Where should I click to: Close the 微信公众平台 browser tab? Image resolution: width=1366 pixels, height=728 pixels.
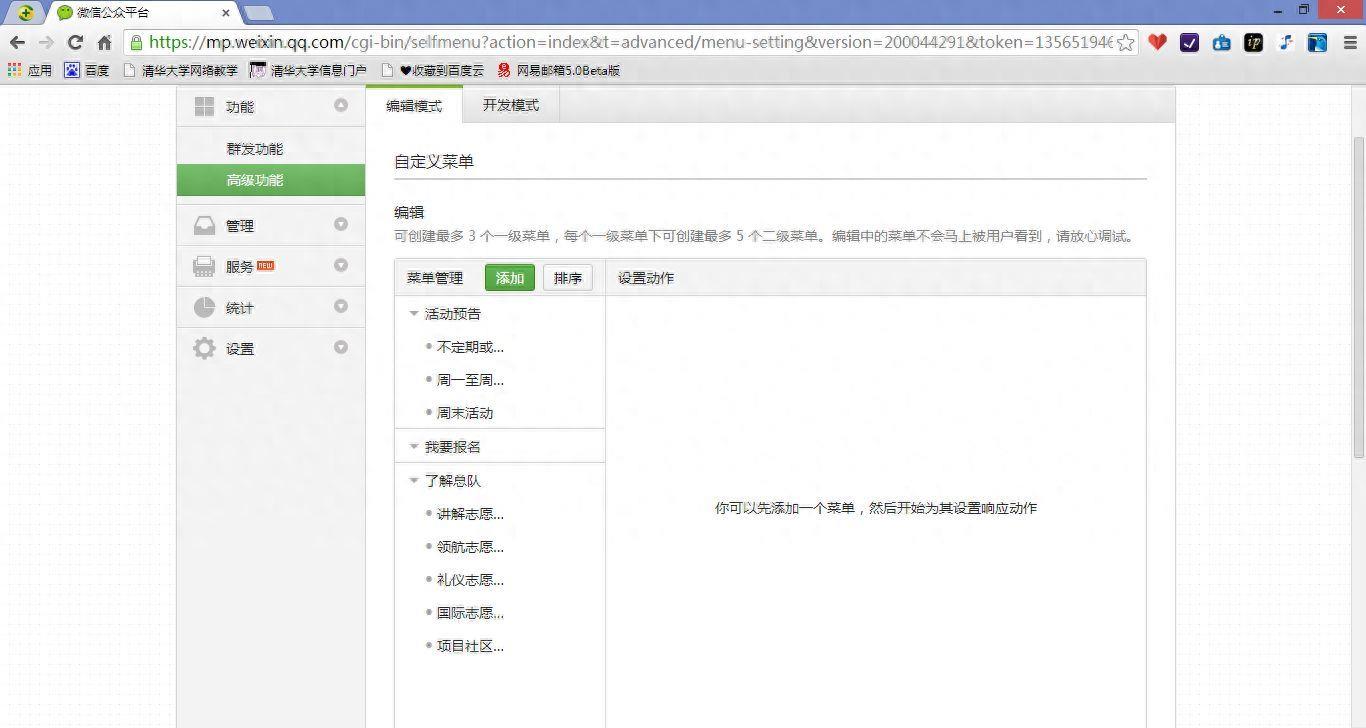pyautogui.click(x=226, y=13)
